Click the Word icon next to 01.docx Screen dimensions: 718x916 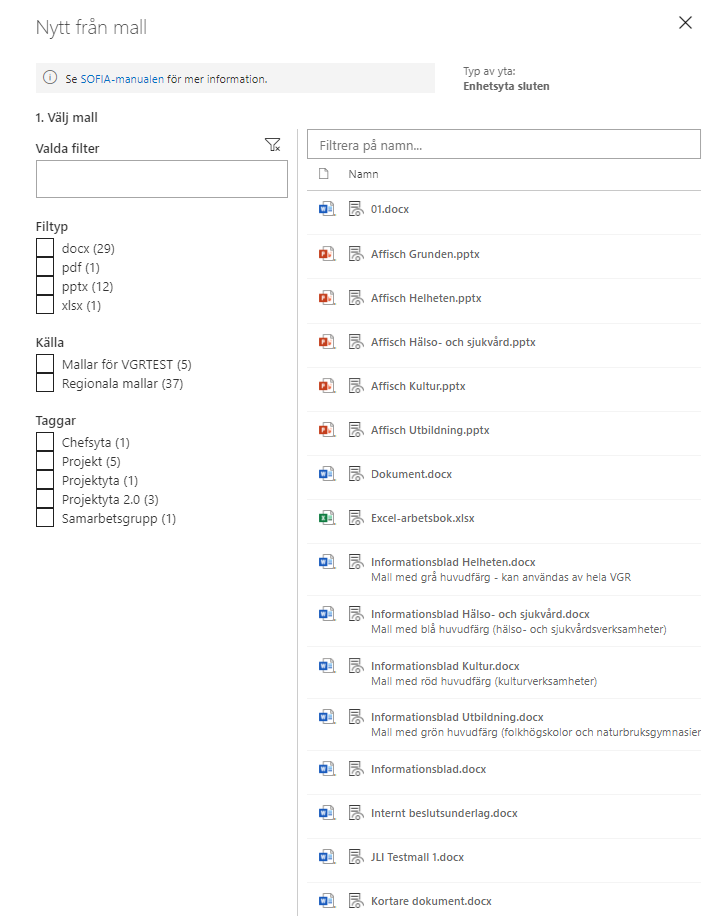pyautogui.click(x=325, y=209)
